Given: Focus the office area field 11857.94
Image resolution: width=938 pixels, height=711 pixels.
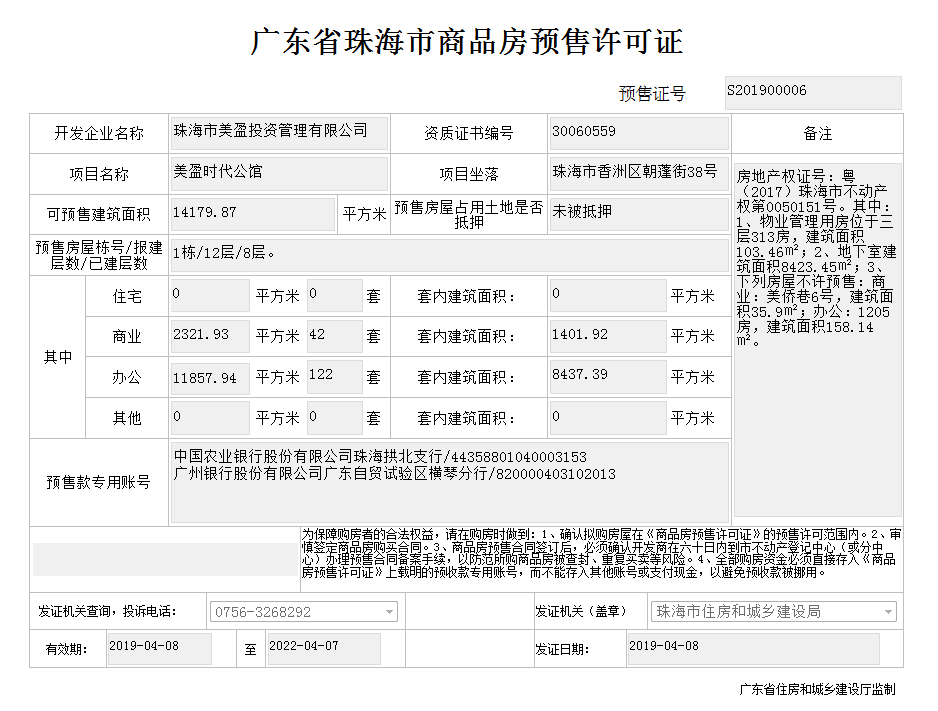Looking at the screenshot, I should [x=210, y=378].
